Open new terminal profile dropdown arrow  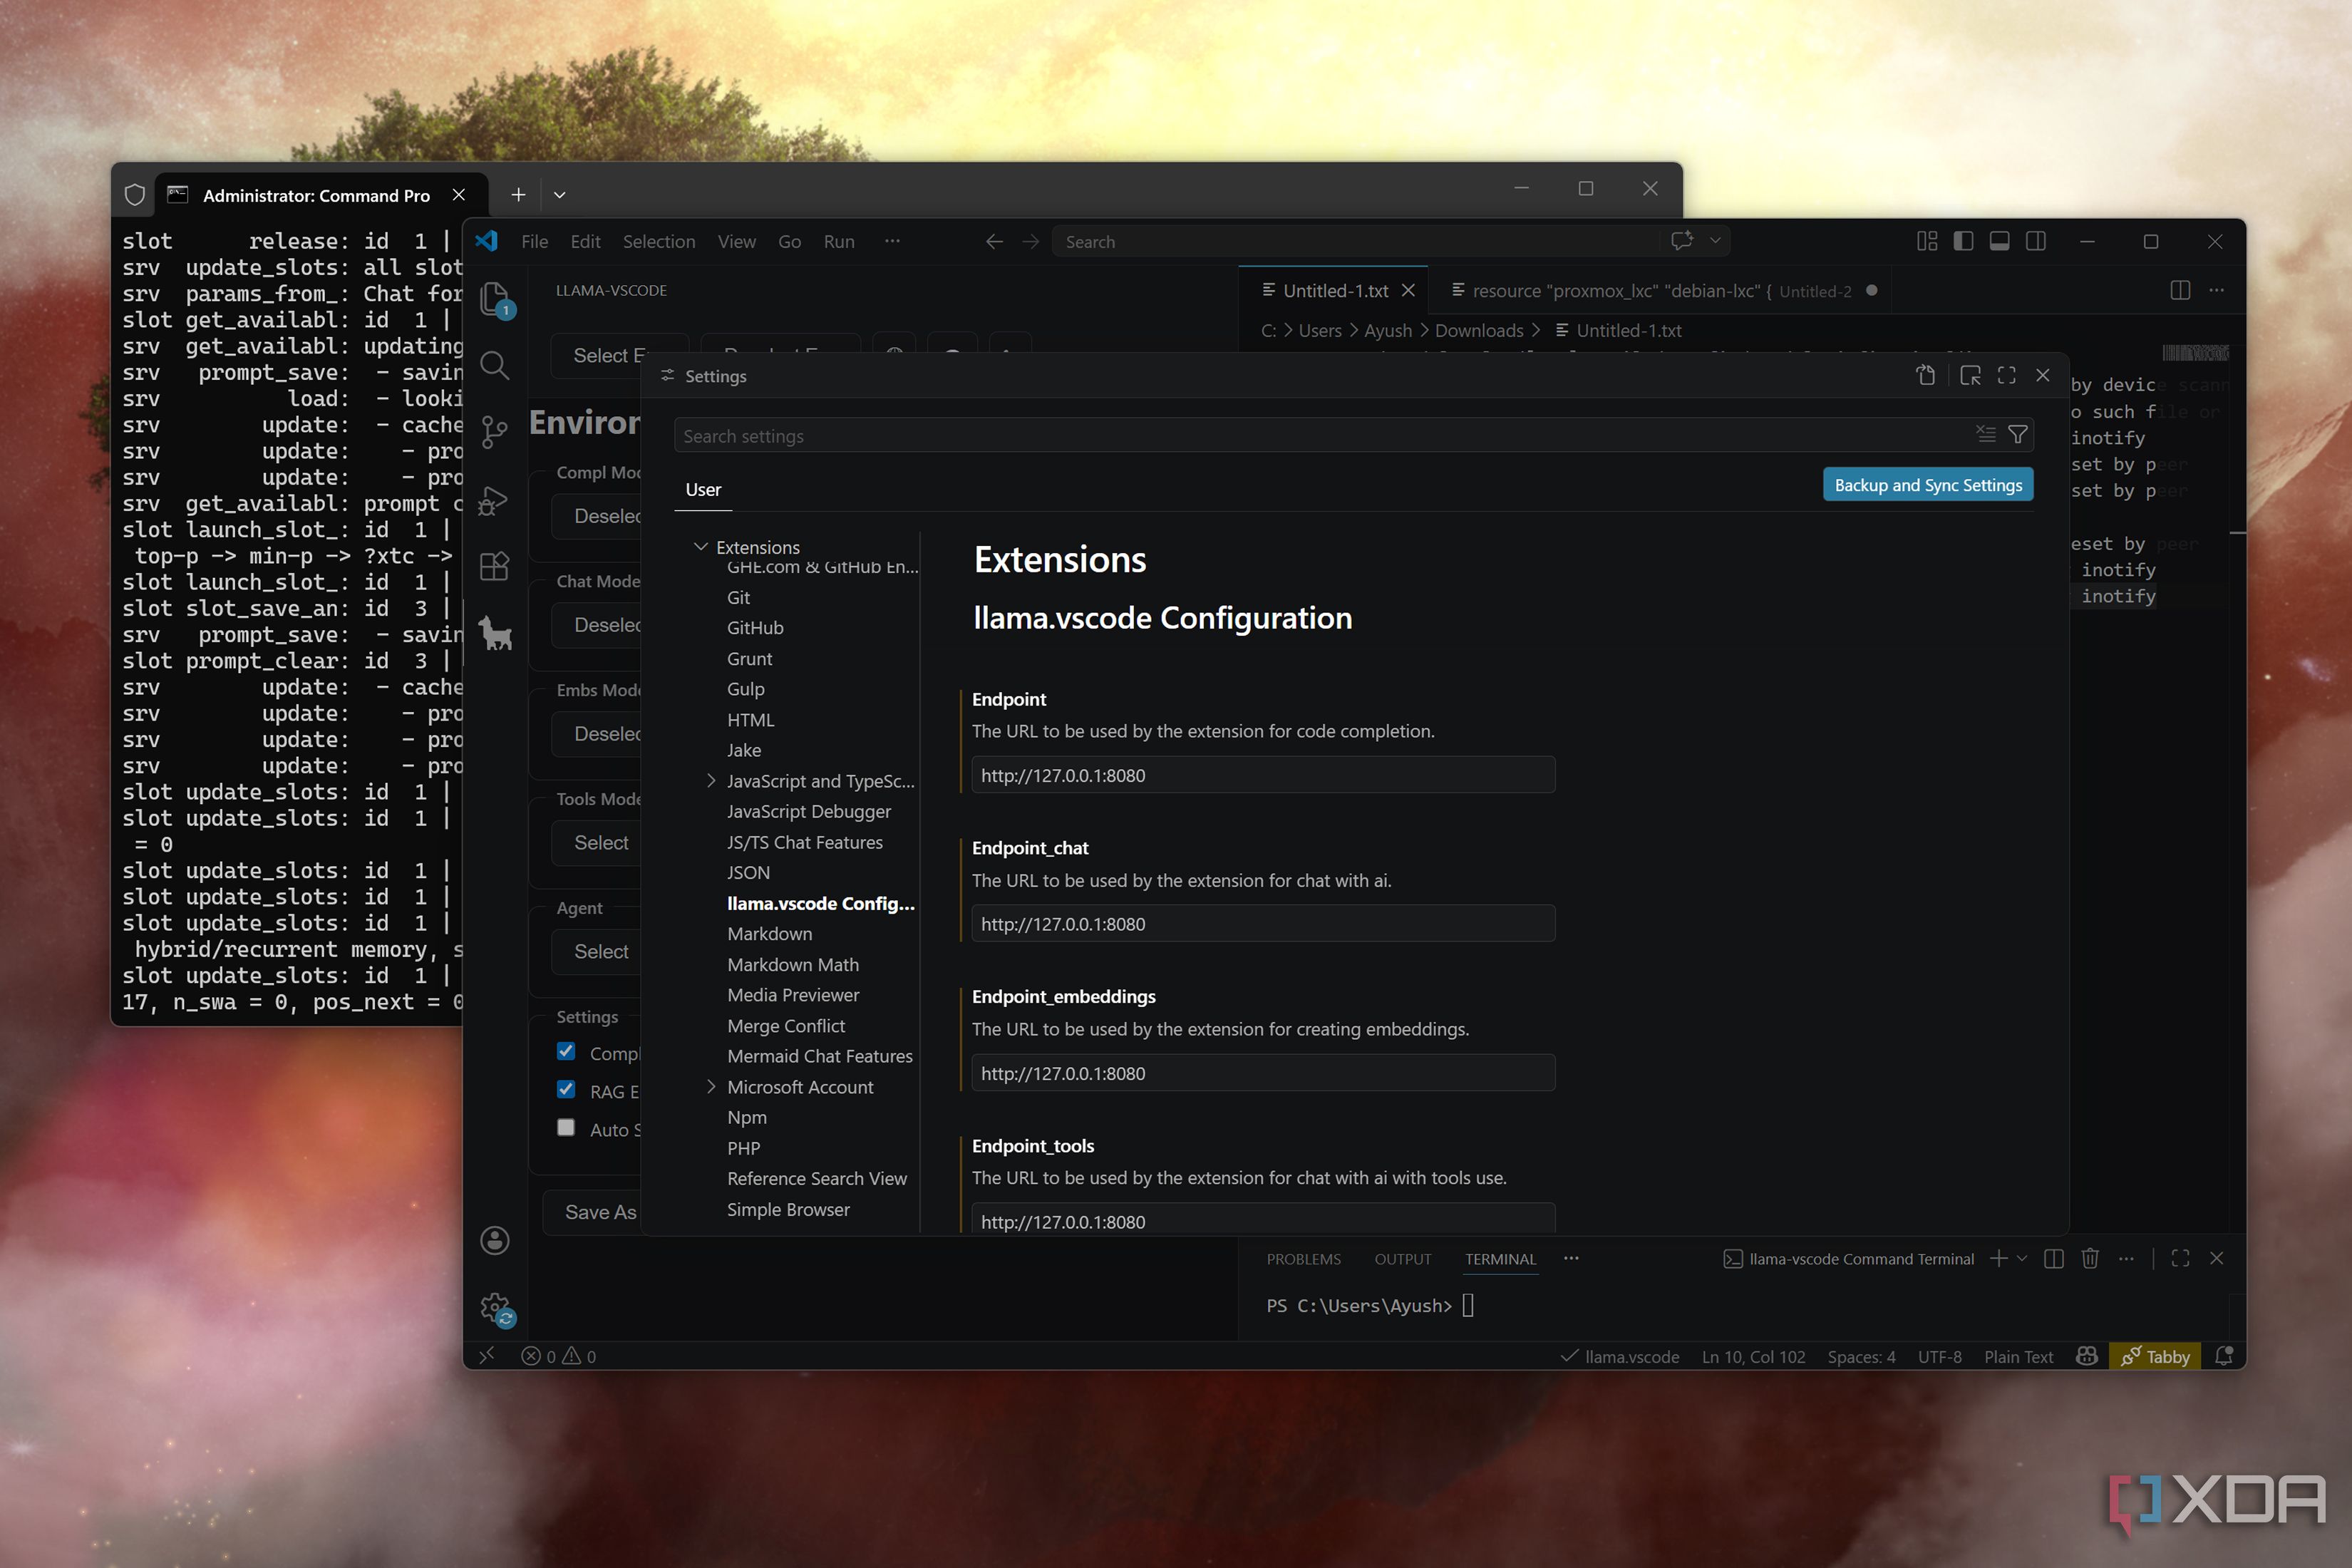click(x=2021, y=1258)
